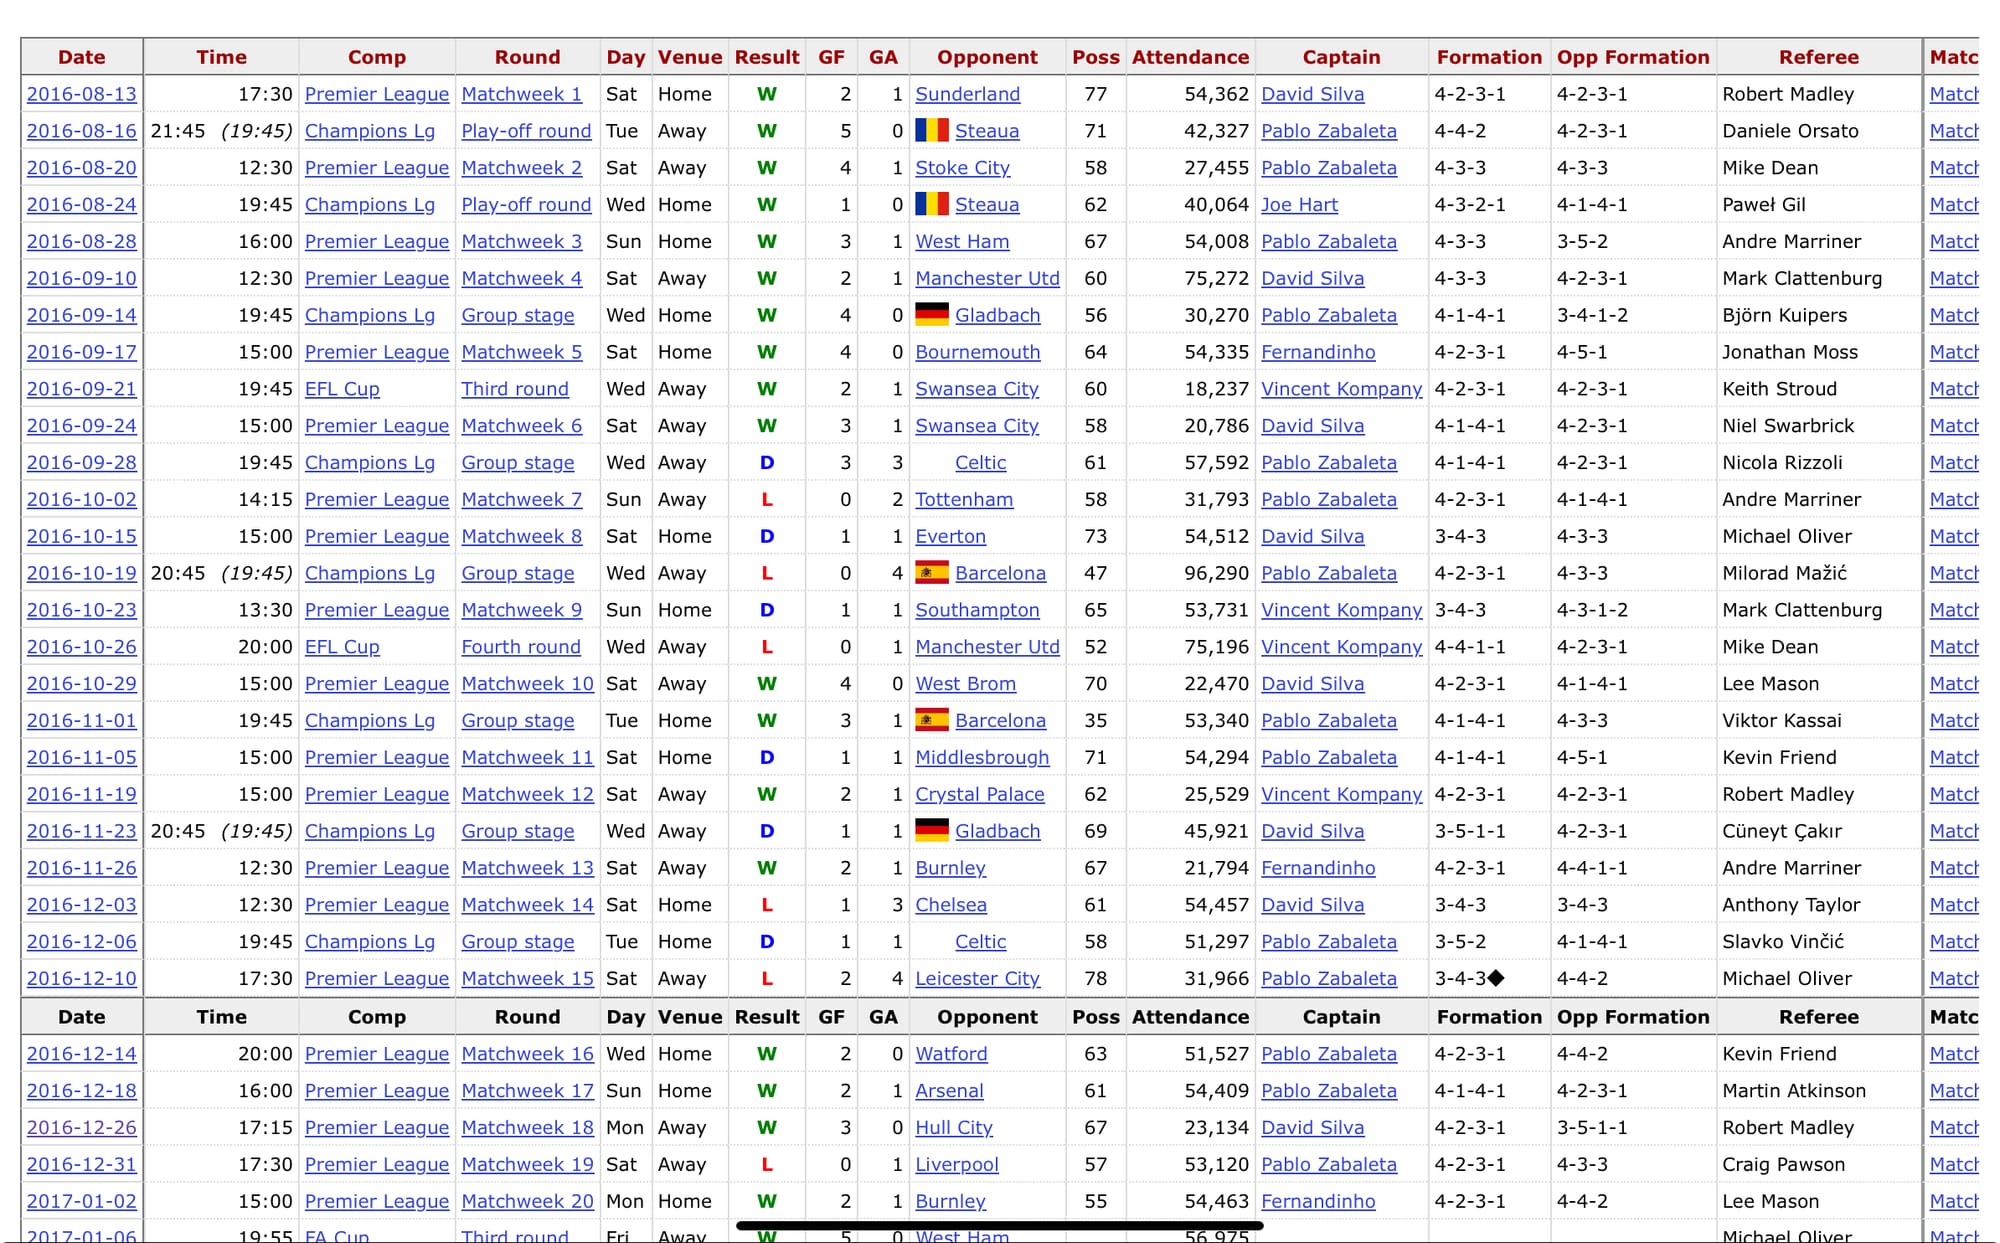Select time 14:15 in Matchweek 7 row
The height and width of the screenshot is (1243, 2000).
[x=265, y=499]
